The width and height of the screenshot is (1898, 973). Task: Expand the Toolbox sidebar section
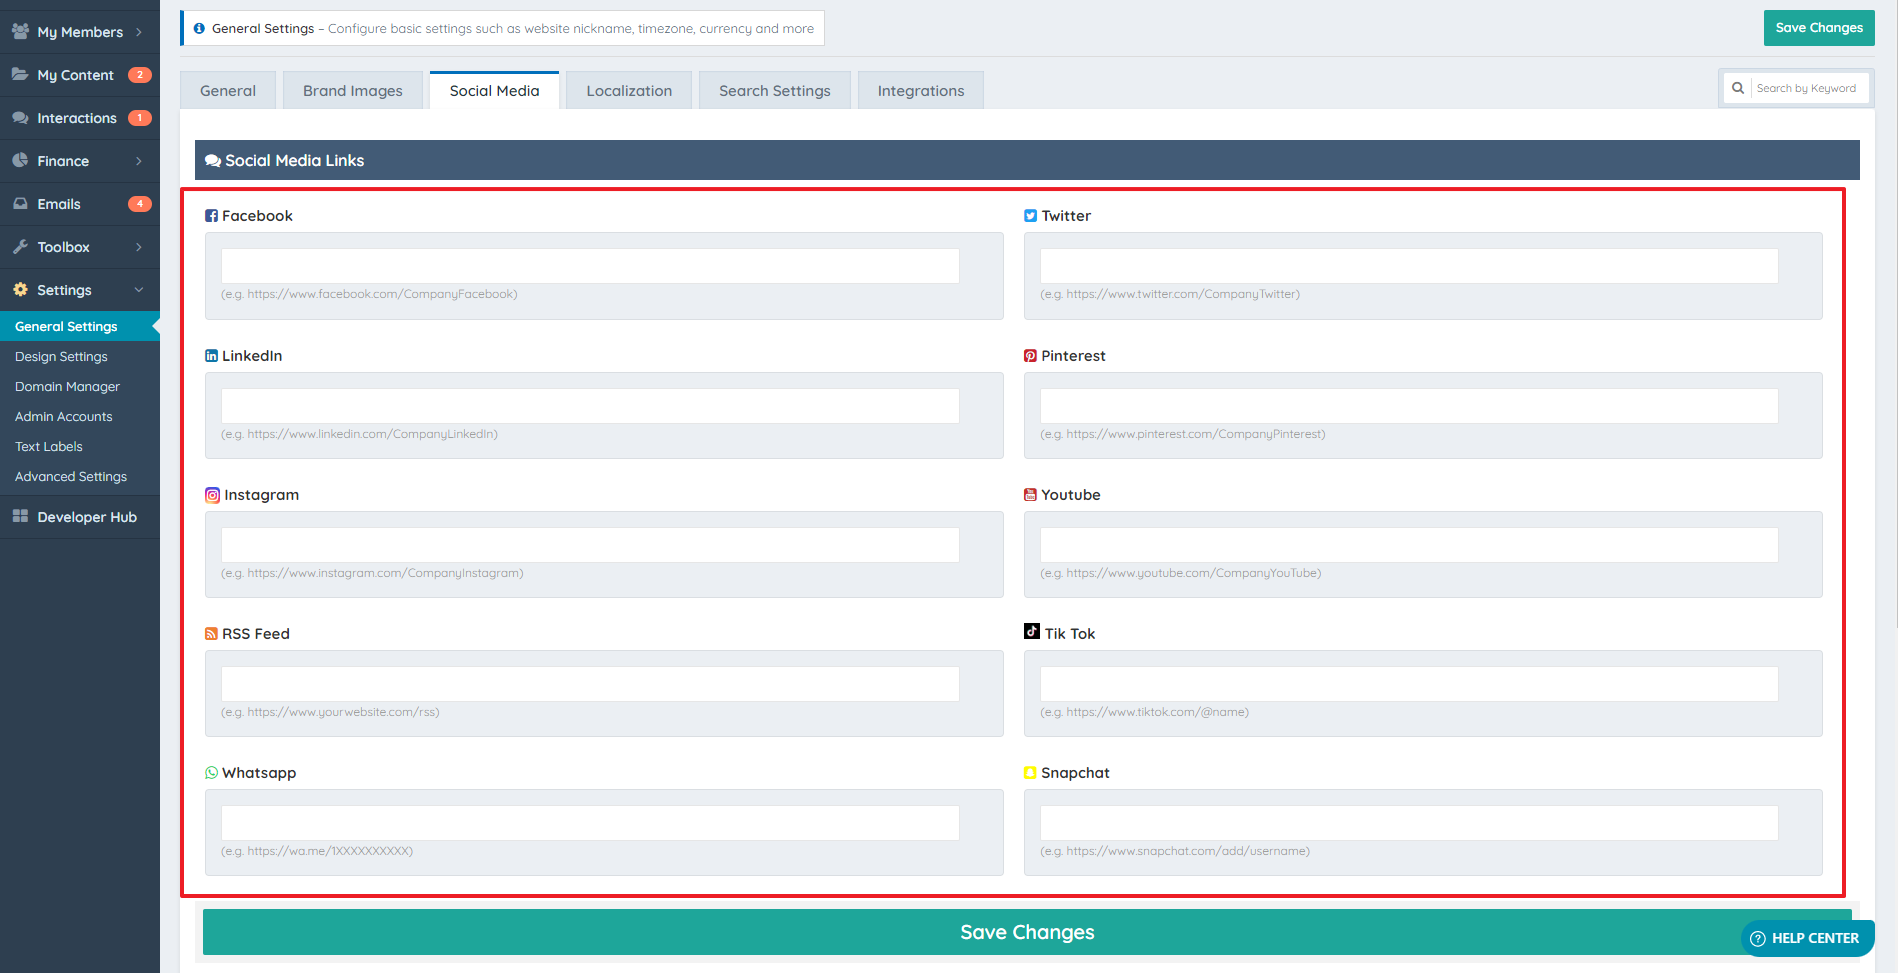tap(63, 246)
